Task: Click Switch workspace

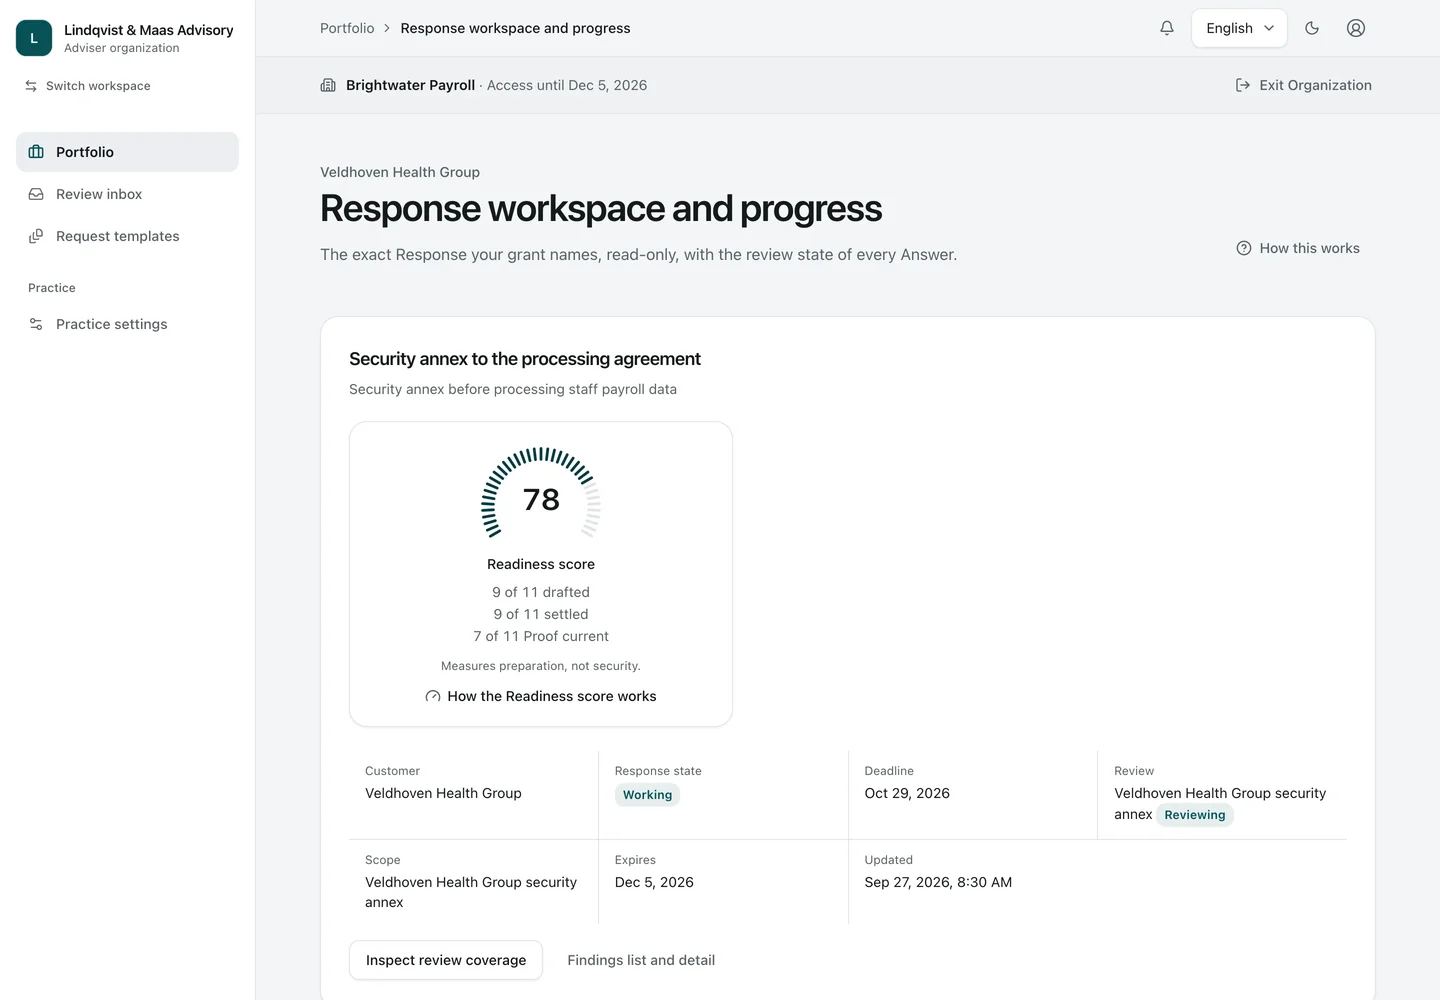Action: 88,86
